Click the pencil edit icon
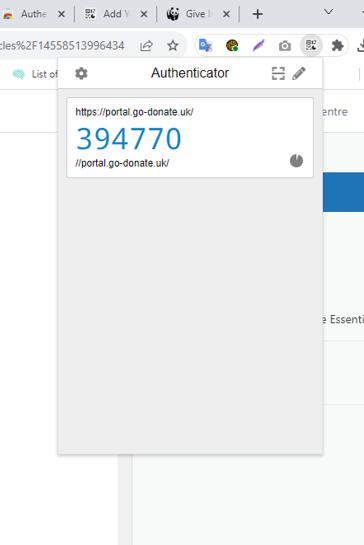 (x=299, y=73)
